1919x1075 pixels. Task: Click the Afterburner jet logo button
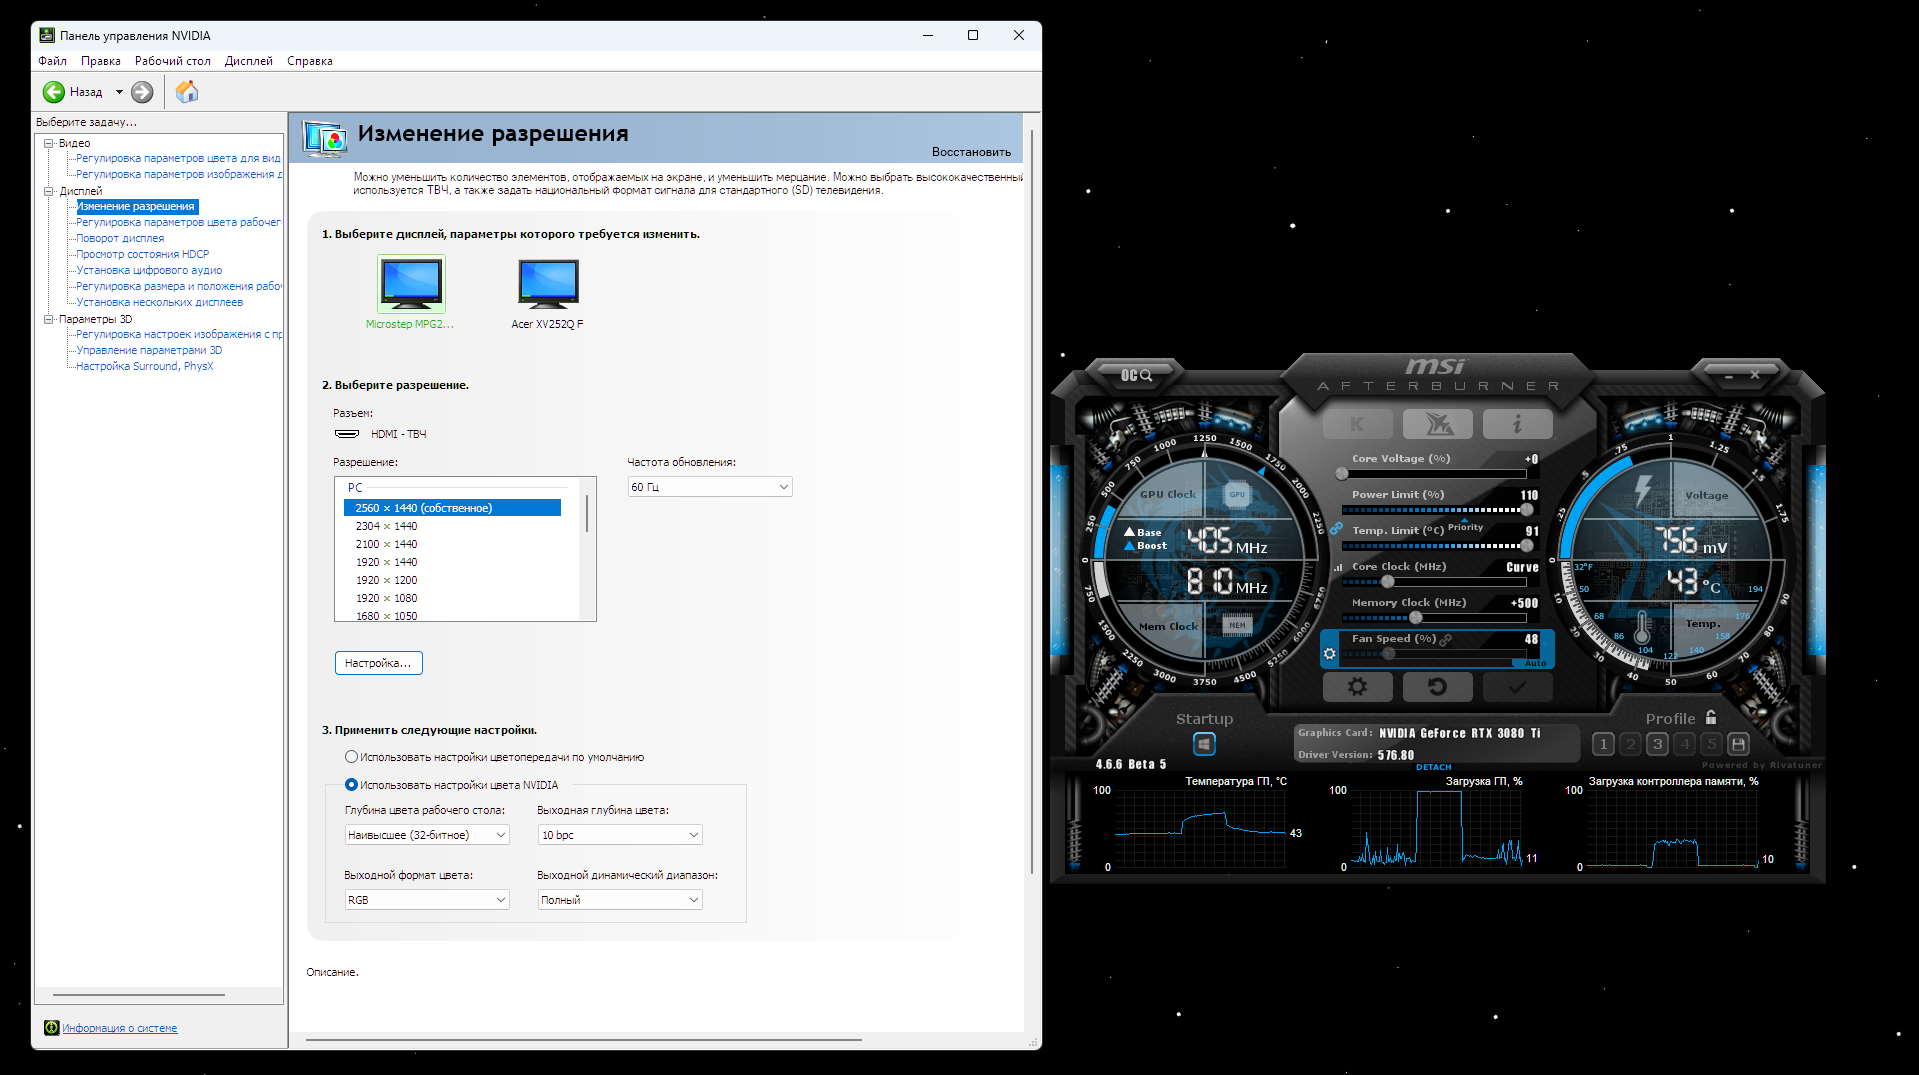(1437, 424)
